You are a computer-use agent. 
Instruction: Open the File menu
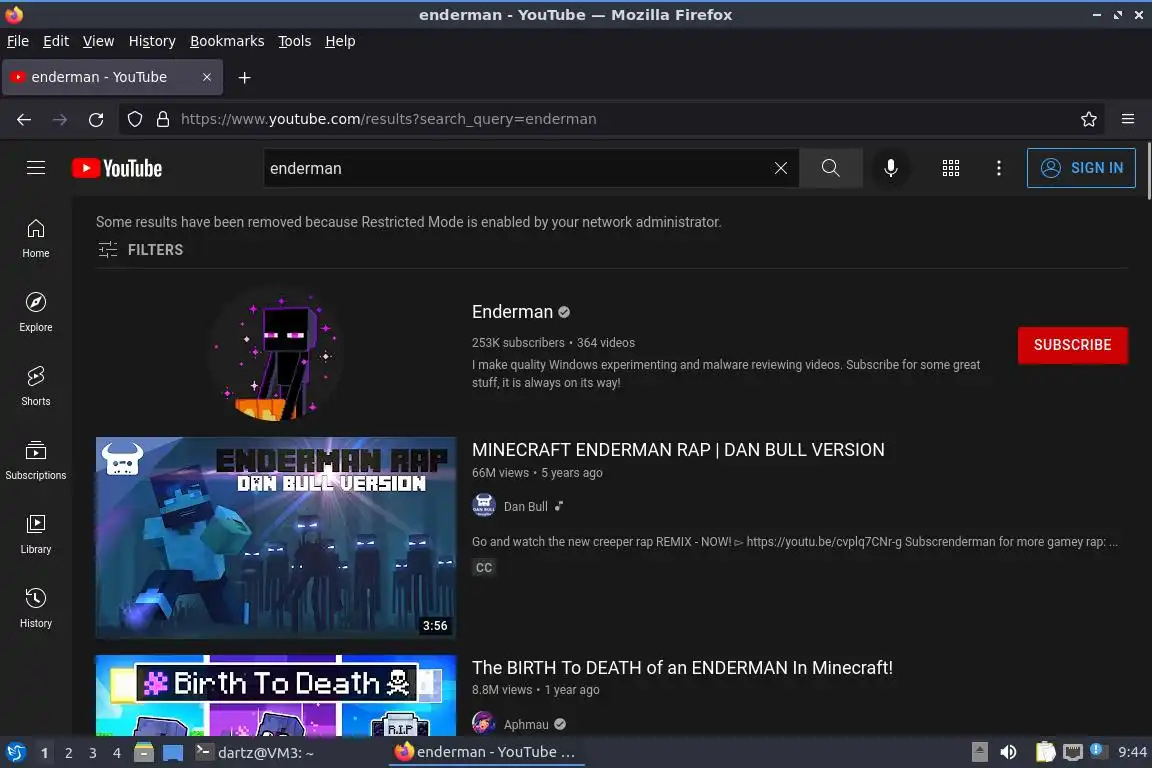coord(18,41)
